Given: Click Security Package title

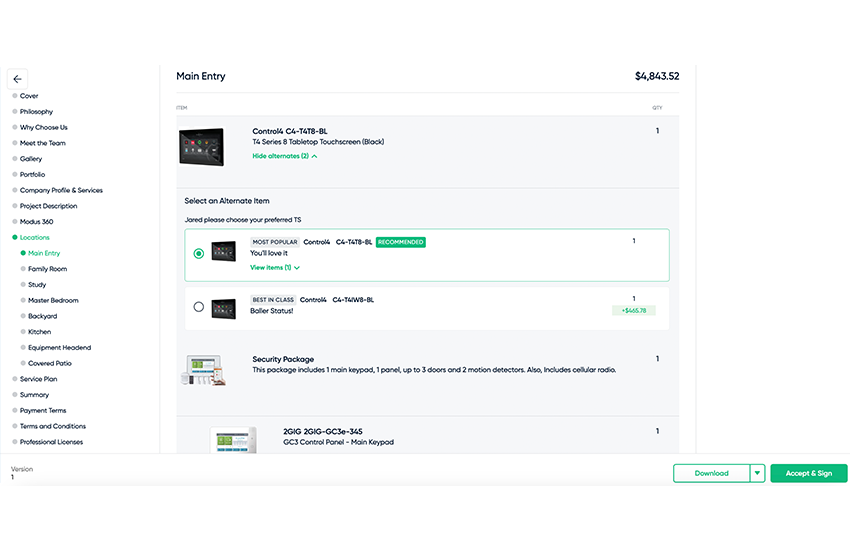Looking at the screenshot, I should [283, 359].
